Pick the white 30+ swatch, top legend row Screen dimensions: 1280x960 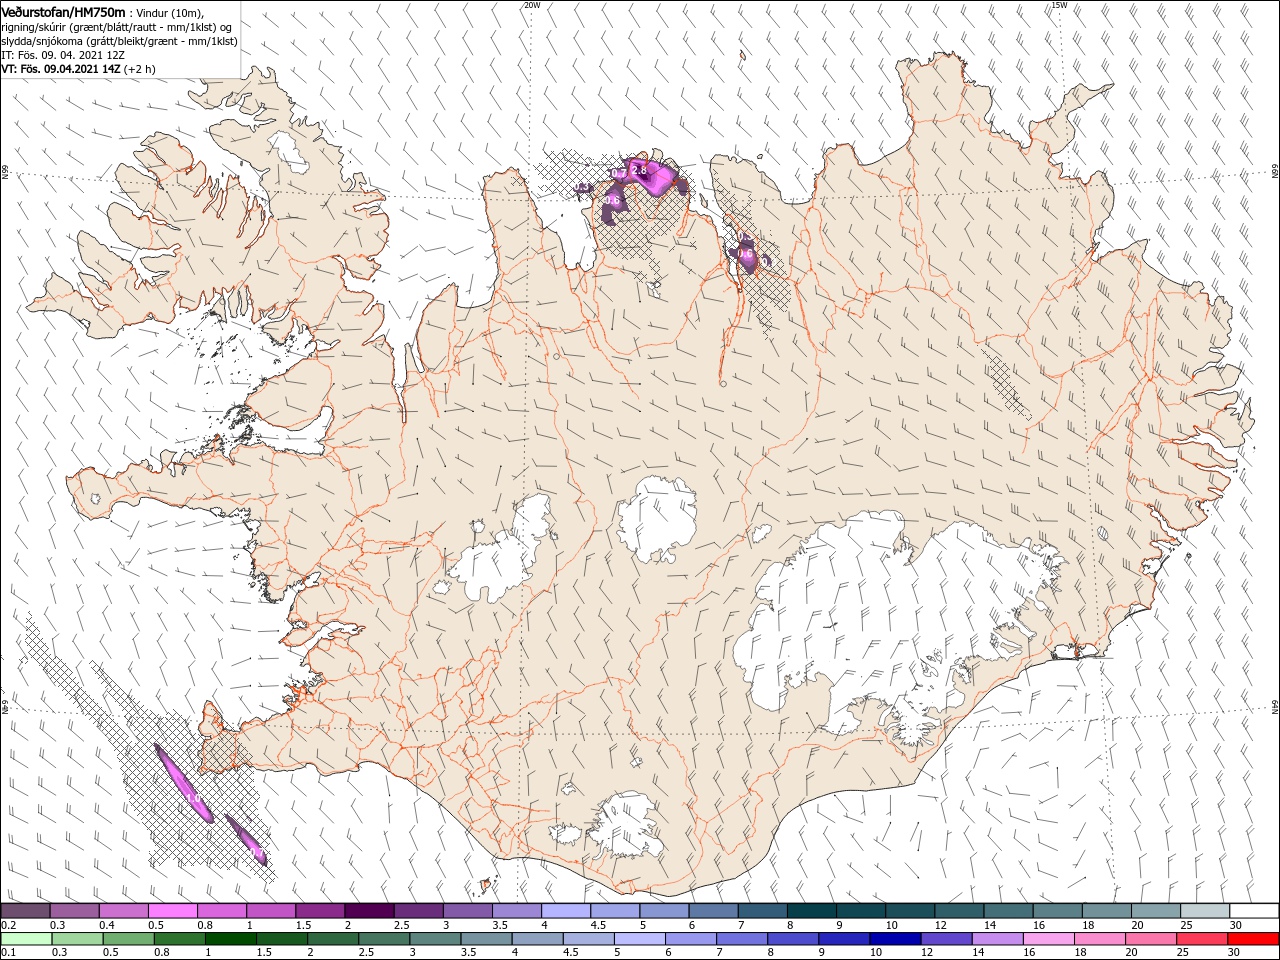point(1254,911)
